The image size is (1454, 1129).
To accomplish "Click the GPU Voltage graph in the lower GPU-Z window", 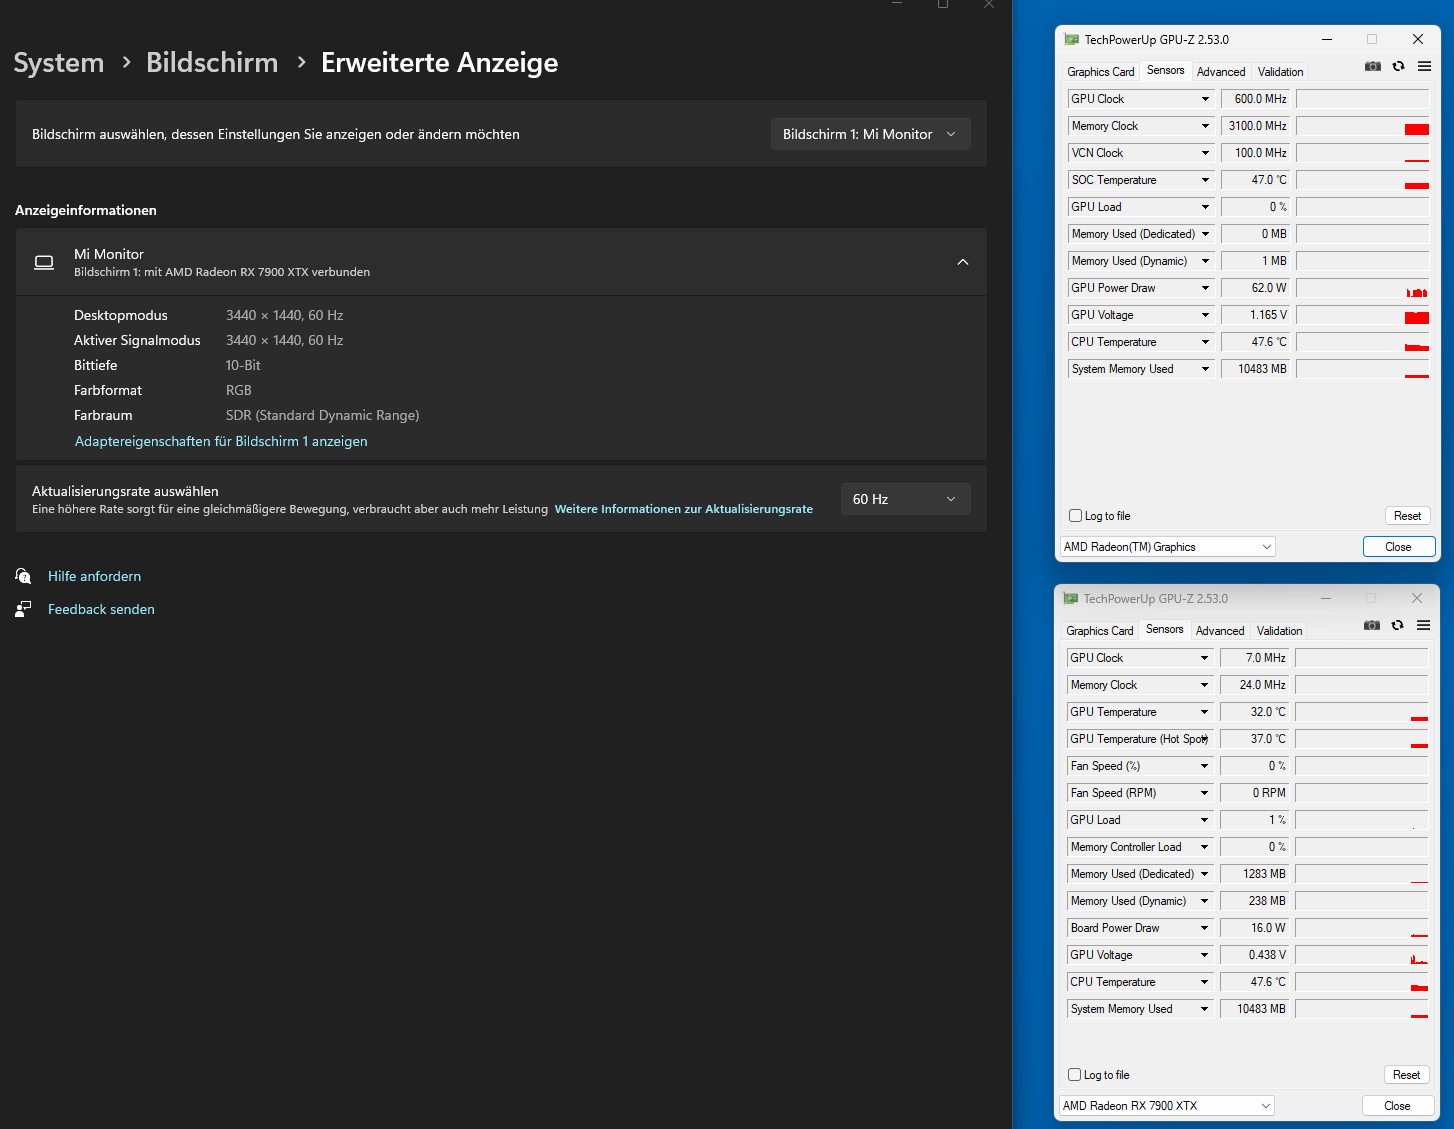I will (1362, 955).
